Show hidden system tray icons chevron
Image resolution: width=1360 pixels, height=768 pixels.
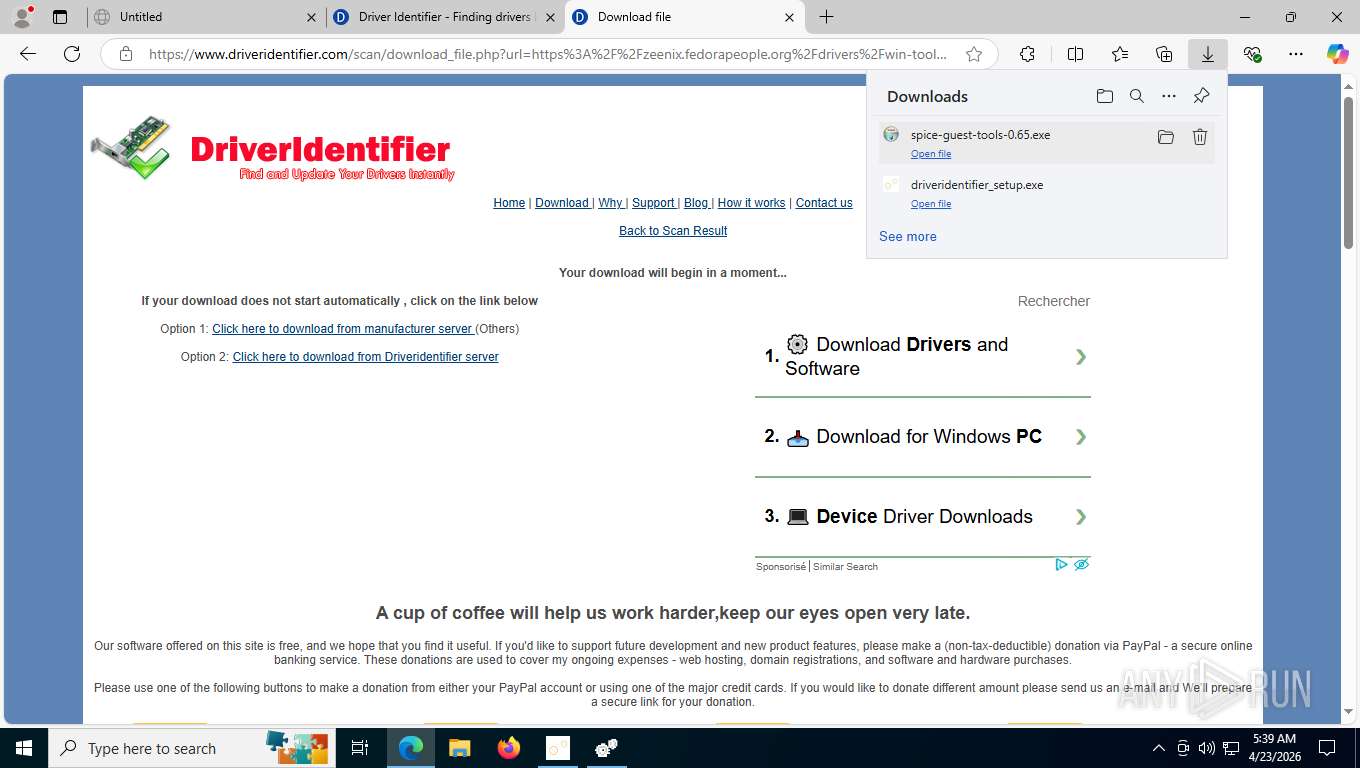coord(1159,748)
